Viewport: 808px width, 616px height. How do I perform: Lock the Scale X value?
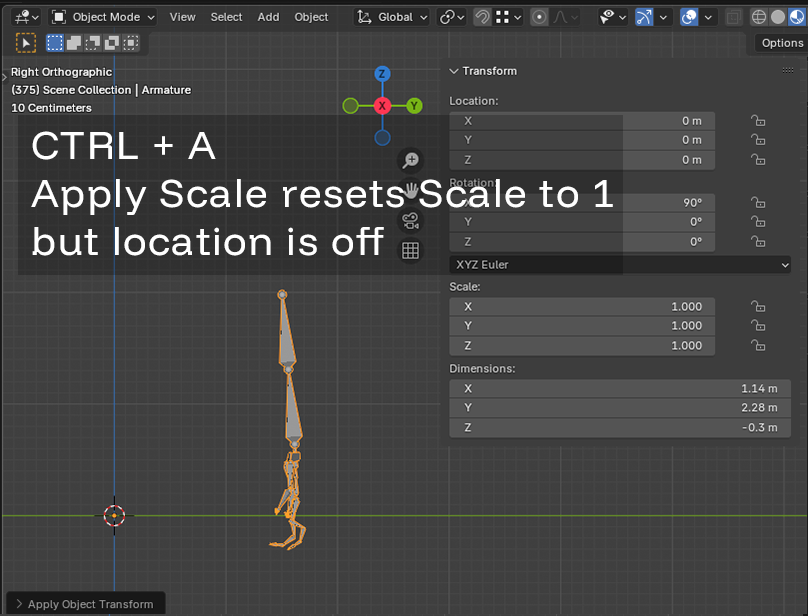(x=758, y=307)
